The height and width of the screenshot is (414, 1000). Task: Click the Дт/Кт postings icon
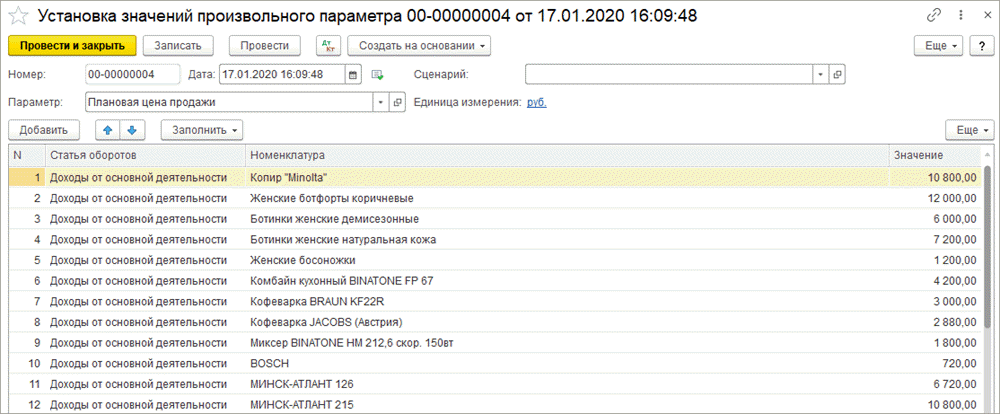(x=327, y=46)
